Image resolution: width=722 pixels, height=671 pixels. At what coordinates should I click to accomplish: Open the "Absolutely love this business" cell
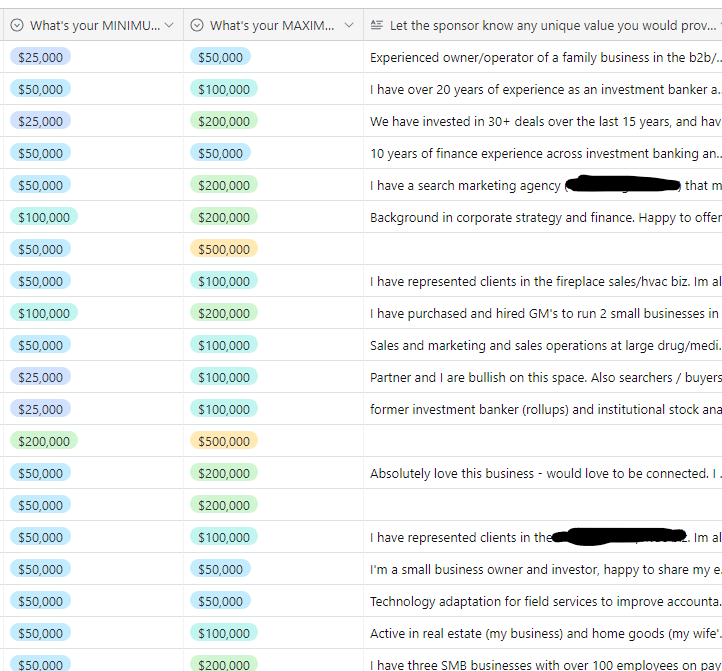(x=543, y=473)
